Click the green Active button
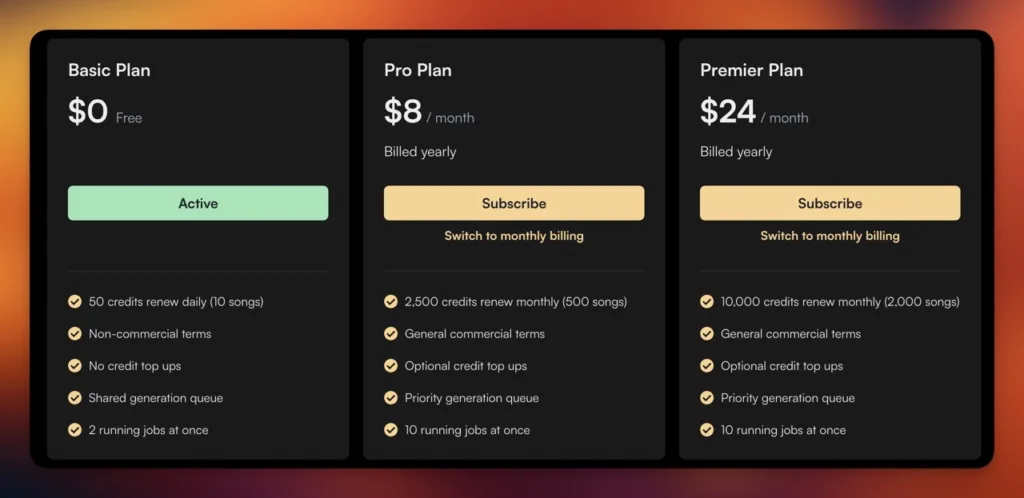 pyautogui.click(x=198, y=203)
